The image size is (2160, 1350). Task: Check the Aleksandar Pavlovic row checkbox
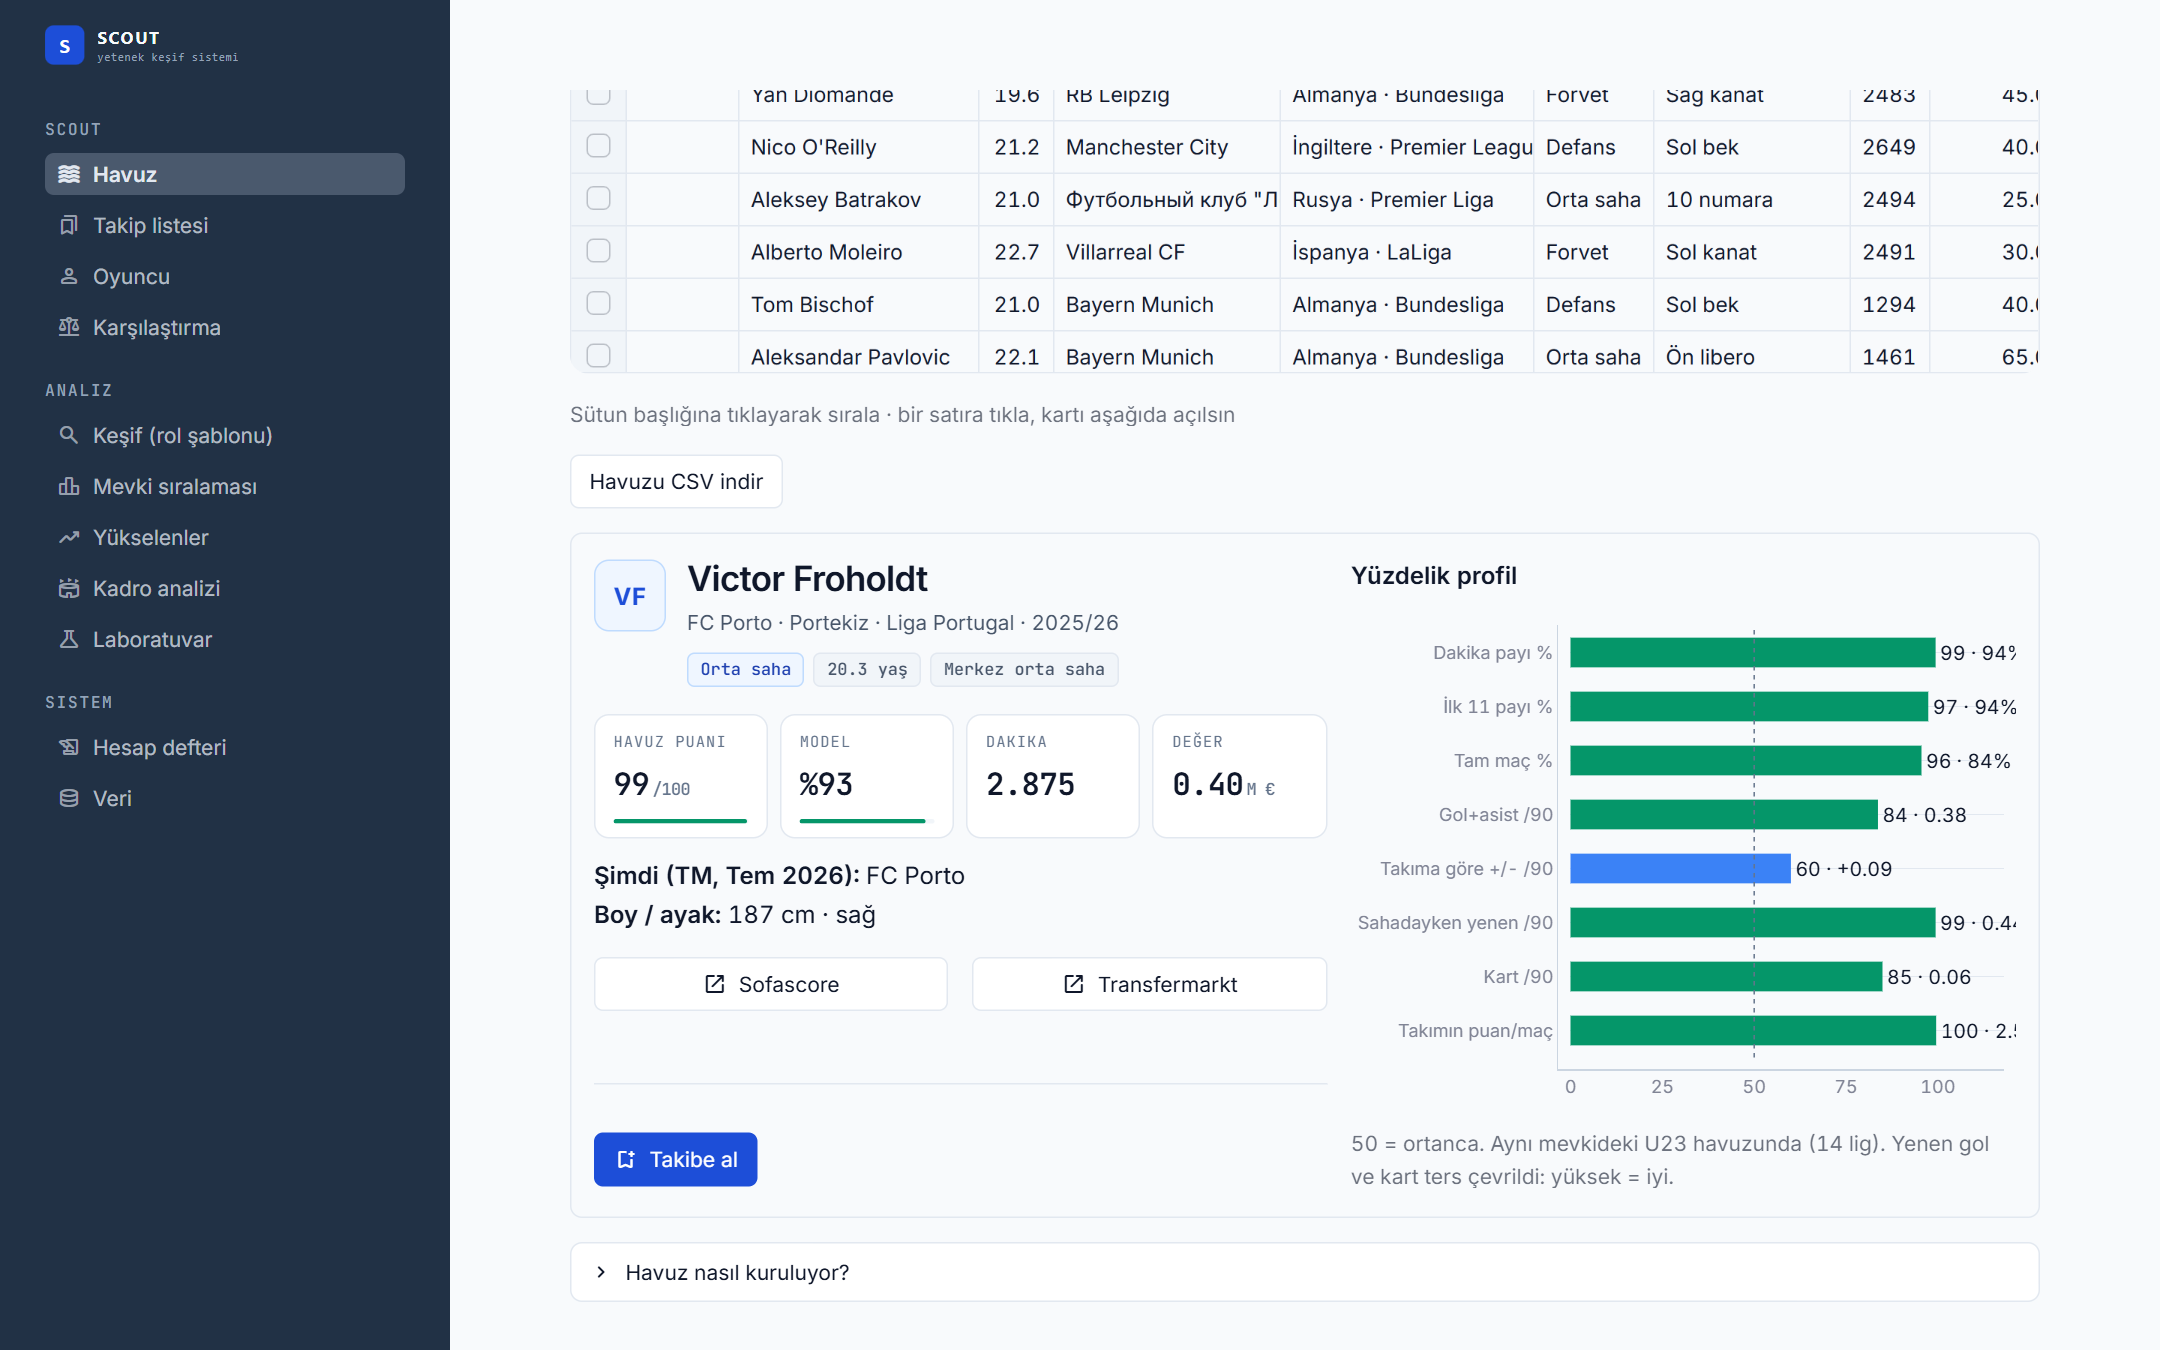[598, 355]
